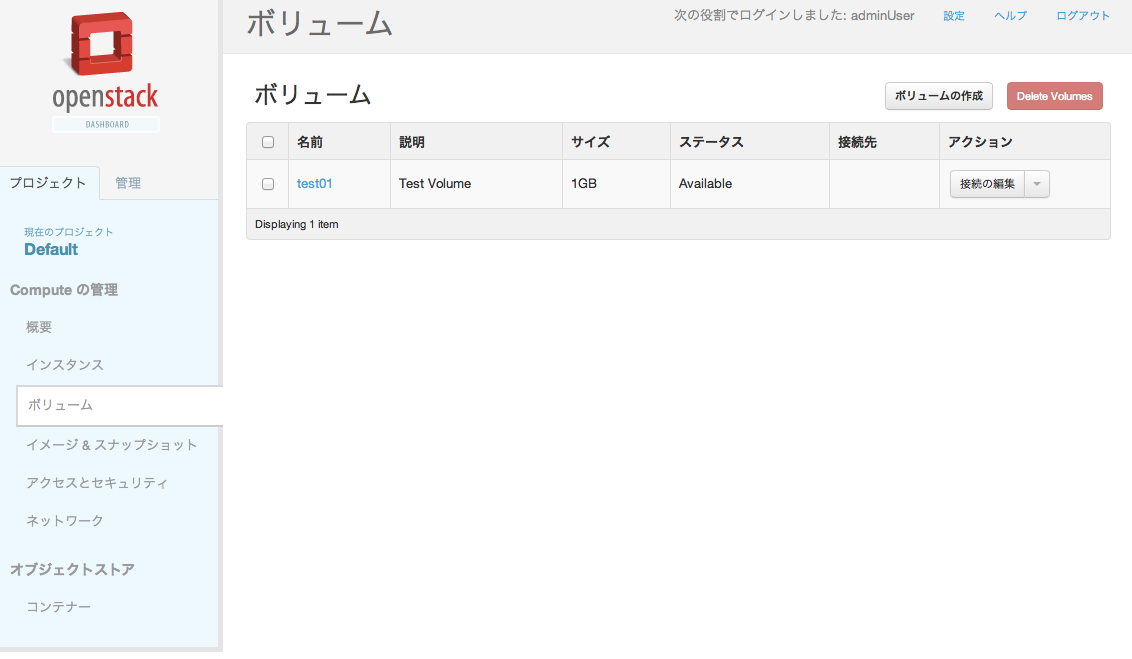Switch to the 管理 tab
The width and height of the screenshot is (1132, 659).
(x=128, y=183)
